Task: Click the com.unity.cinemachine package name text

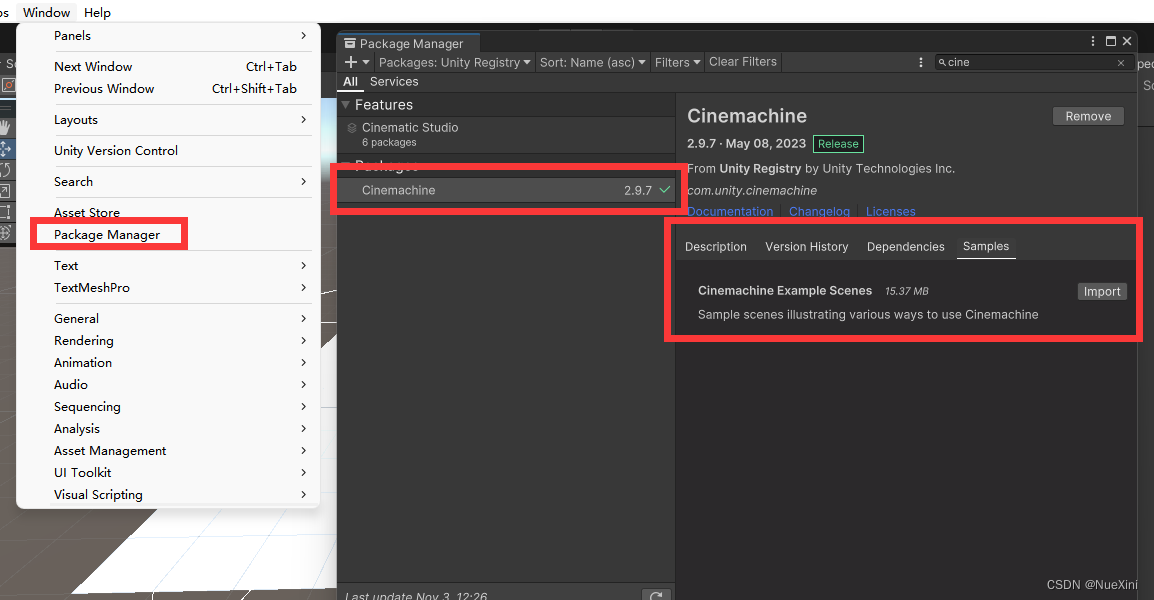Action: tap(752, 190)
